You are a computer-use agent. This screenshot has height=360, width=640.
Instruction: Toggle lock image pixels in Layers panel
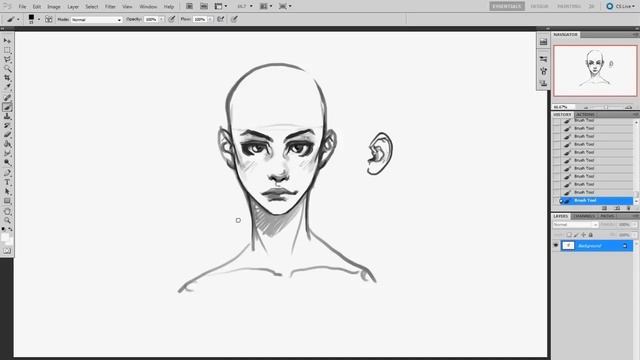pyautogui.click(x=576, y=235)
